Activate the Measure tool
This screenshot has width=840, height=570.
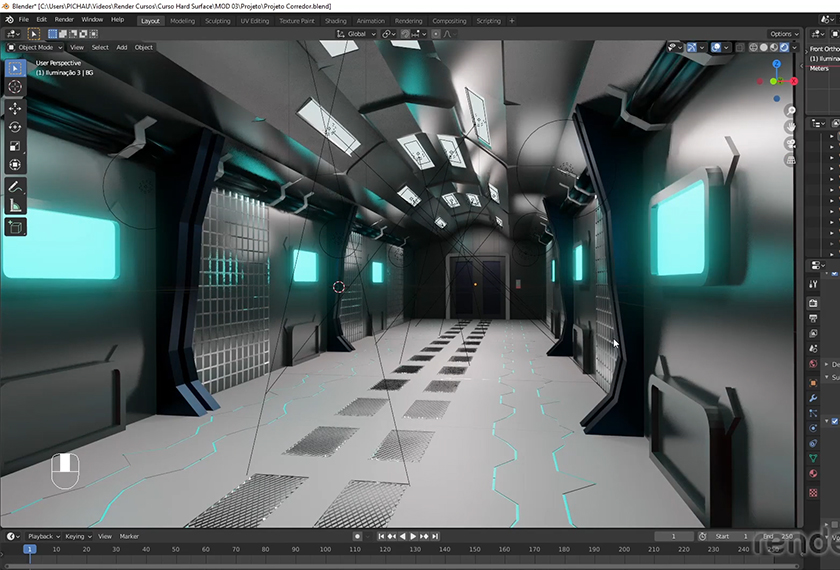pyautogui.click(x=15, y=206)
